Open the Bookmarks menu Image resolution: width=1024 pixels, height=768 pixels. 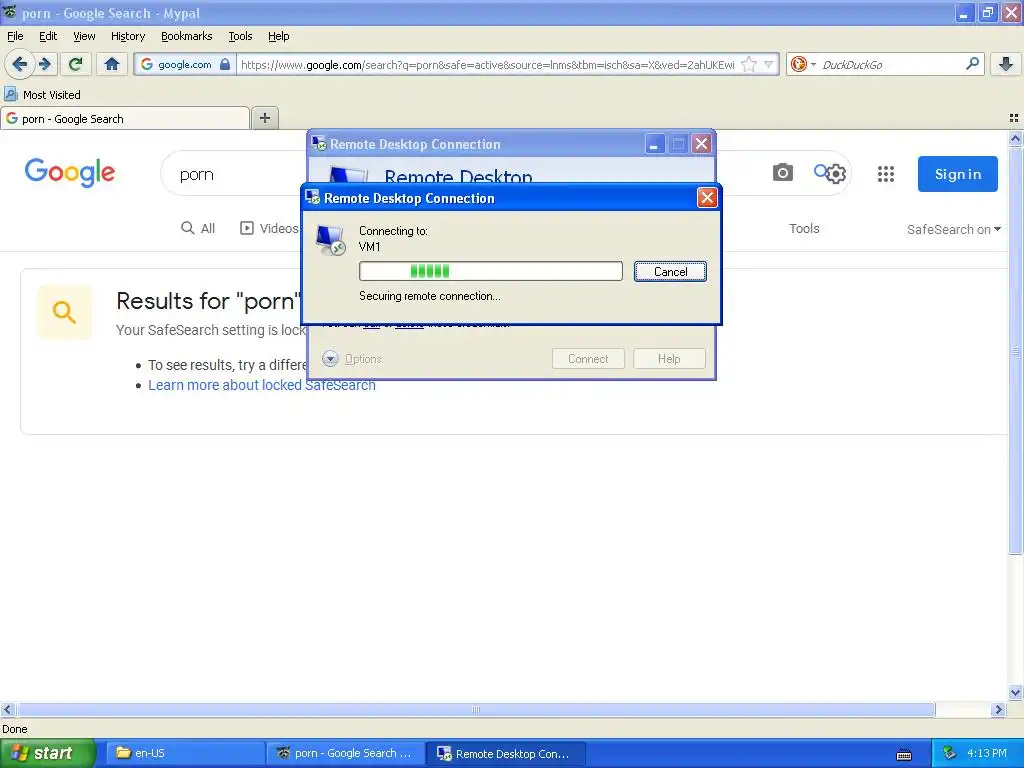point(186,36)
